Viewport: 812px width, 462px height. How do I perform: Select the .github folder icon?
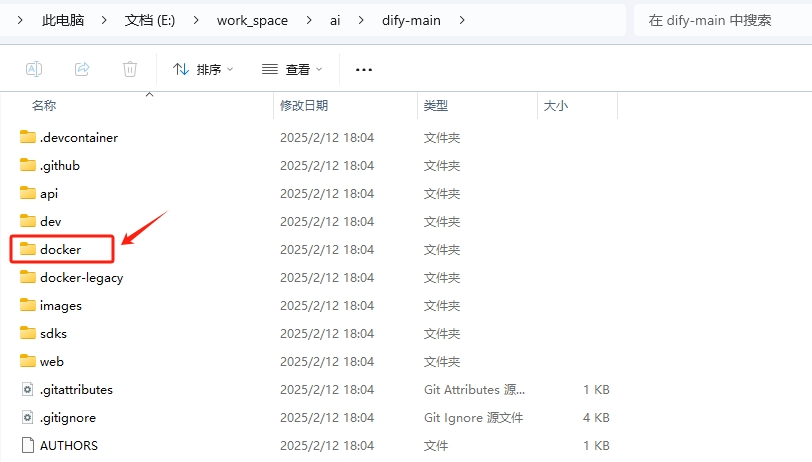[27, 165]
